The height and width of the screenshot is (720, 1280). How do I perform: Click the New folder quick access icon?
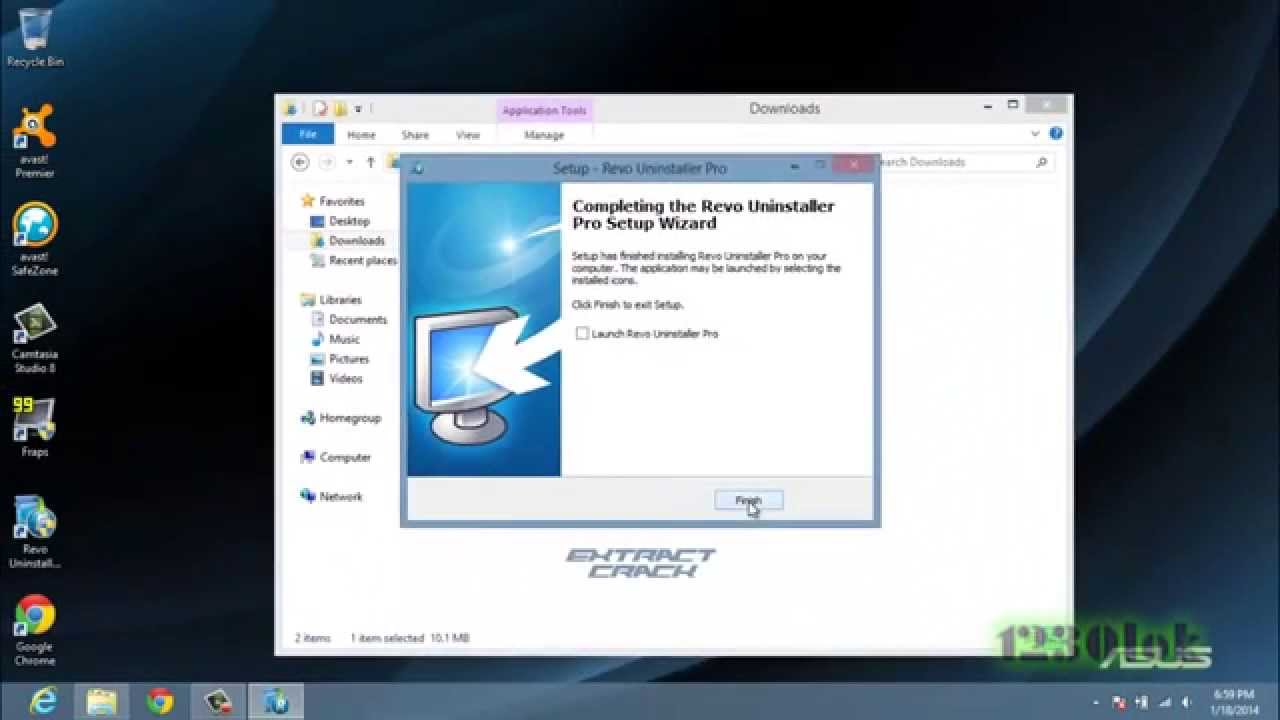[341, 109]
